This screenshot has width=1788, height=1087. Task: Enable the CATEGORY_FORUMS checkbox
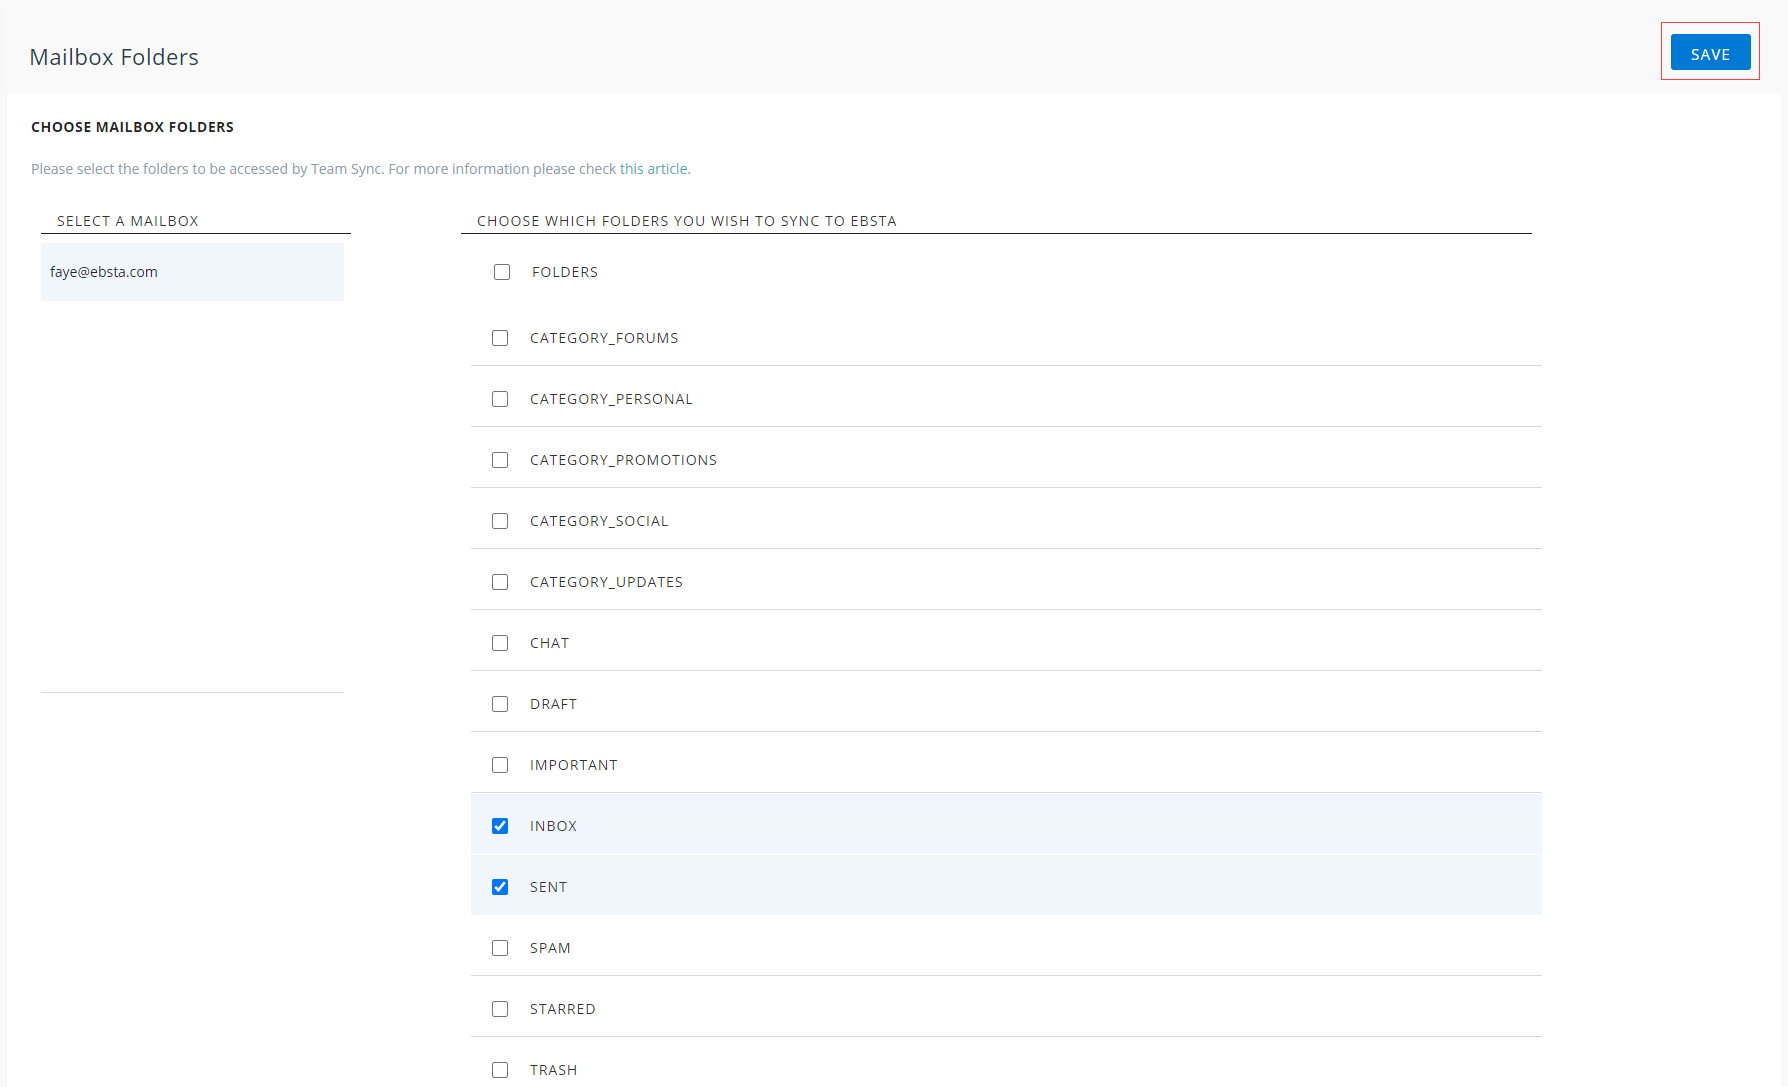click(x=500, y=338)
